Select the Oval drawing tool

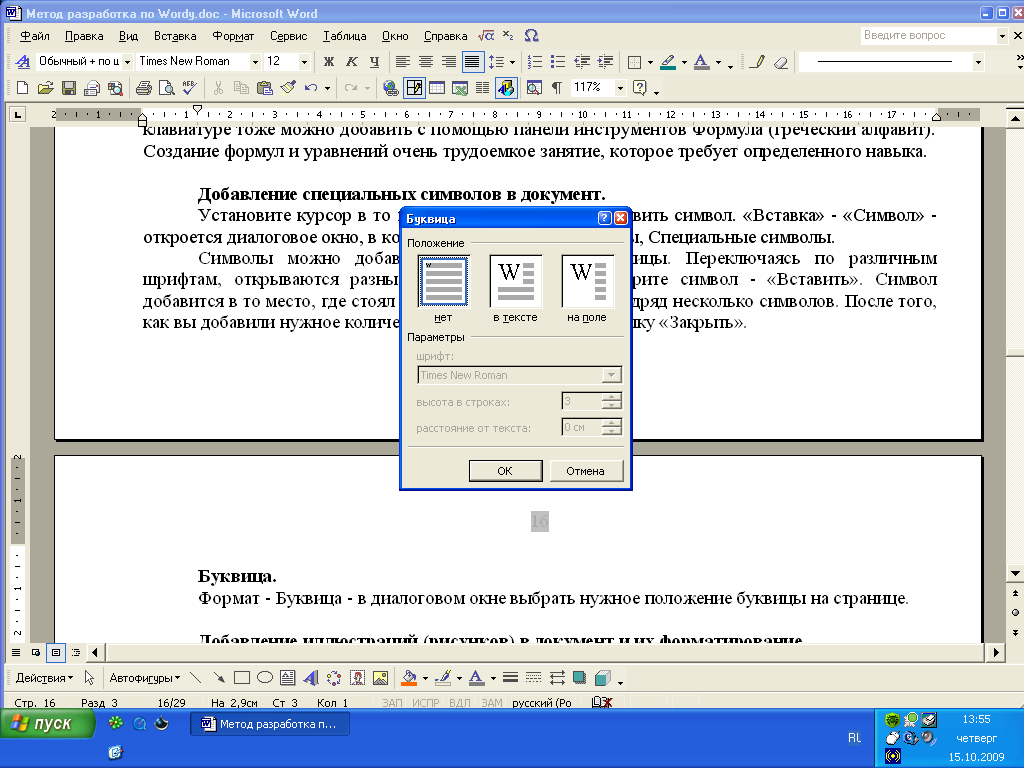click(264, 678)
